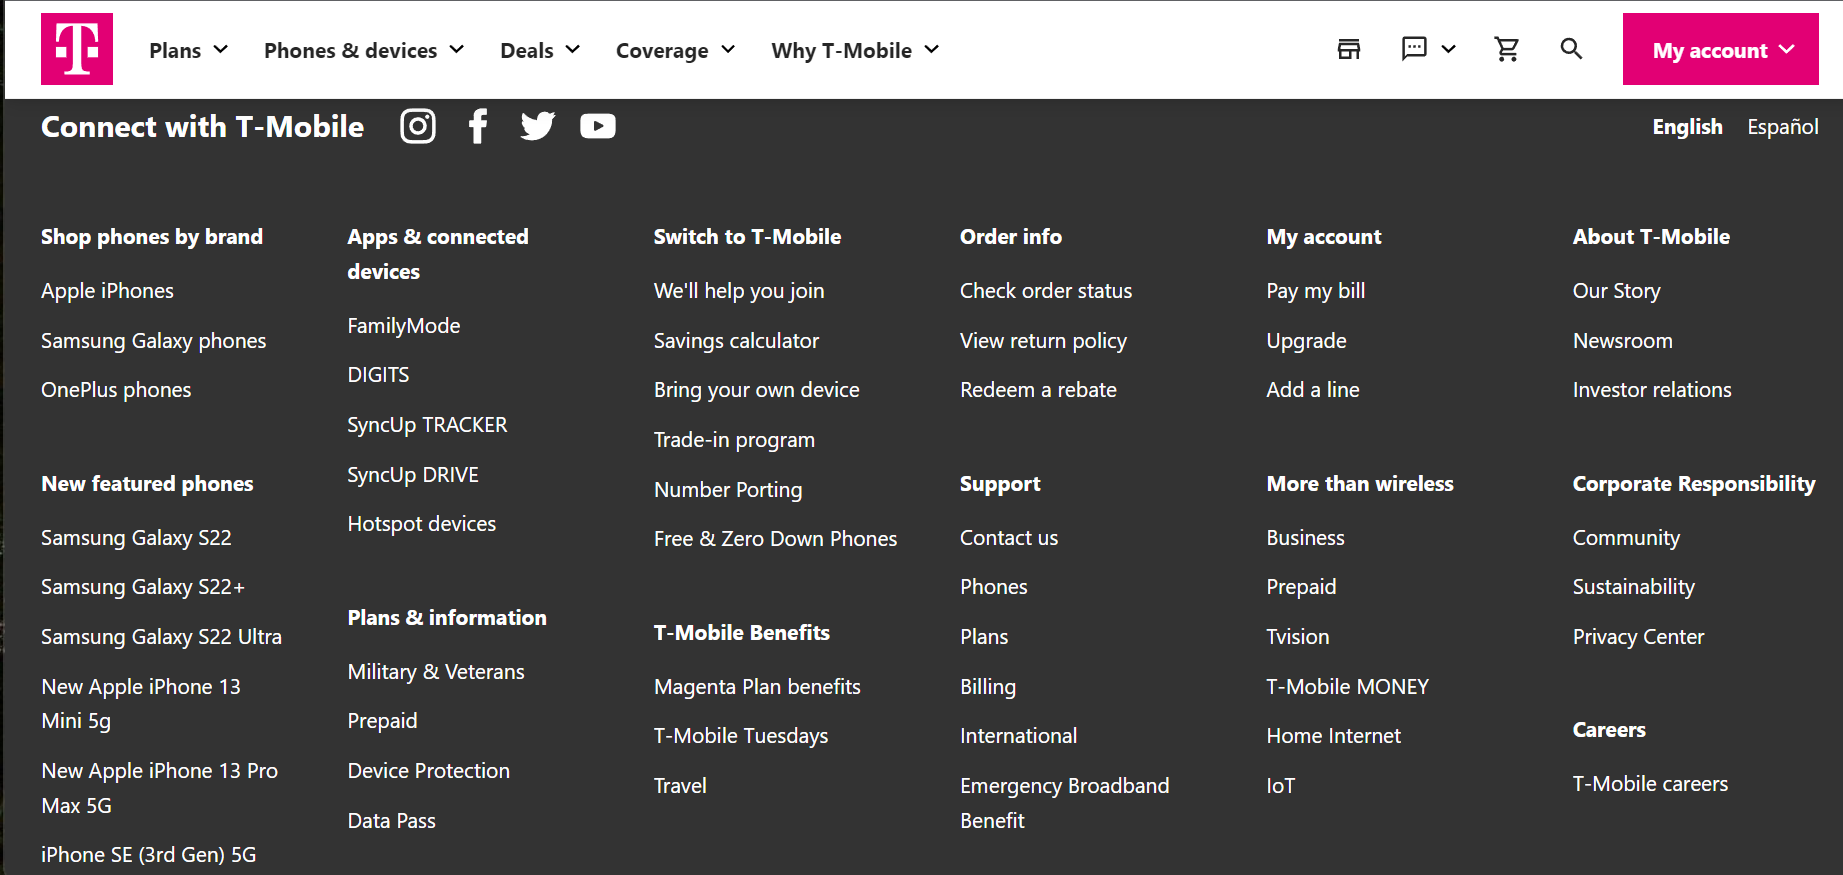1843x875 pixels.
Task: Open Billing link under Support
Action: point(988,687)
